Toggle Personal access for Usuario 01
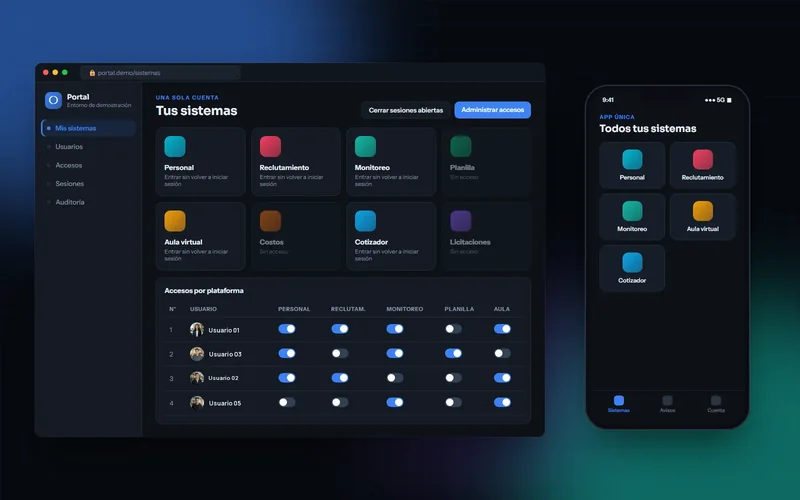The width and height of the screenshot is (800, 500). pos(287,329)
